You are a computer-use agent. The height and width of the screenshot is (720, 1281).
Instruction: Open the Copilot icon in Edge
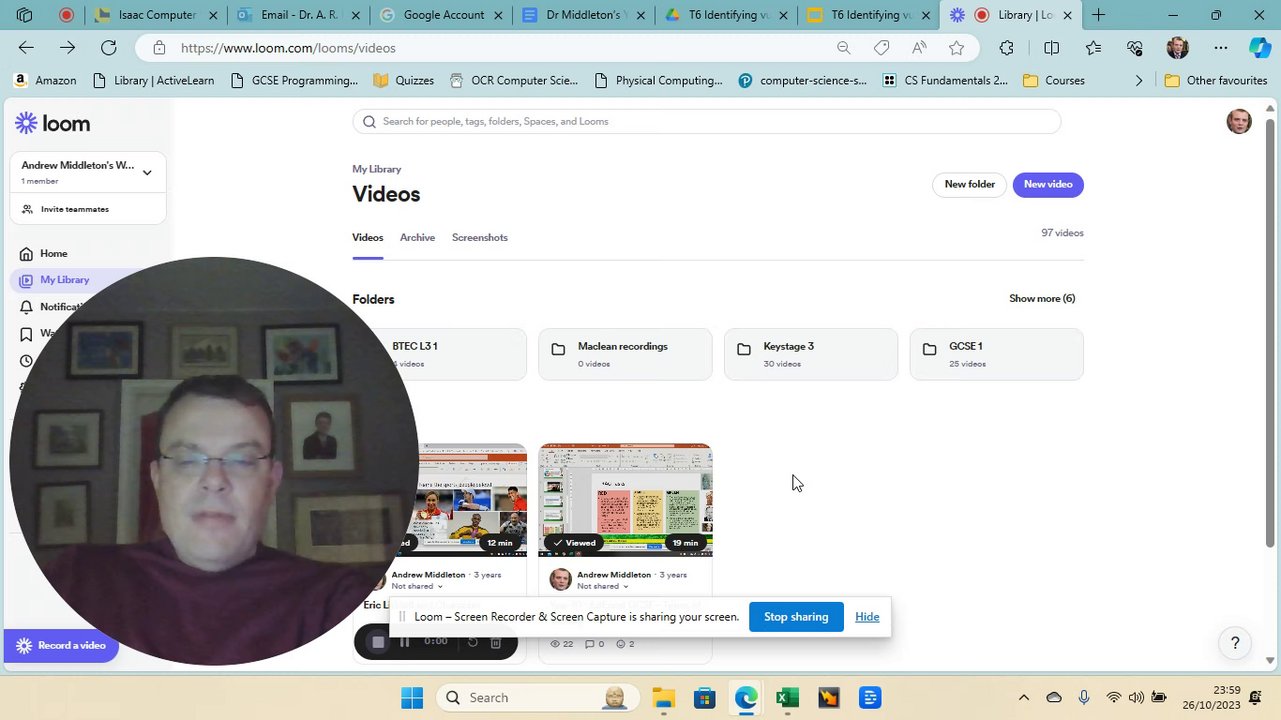pos(1259,48)
